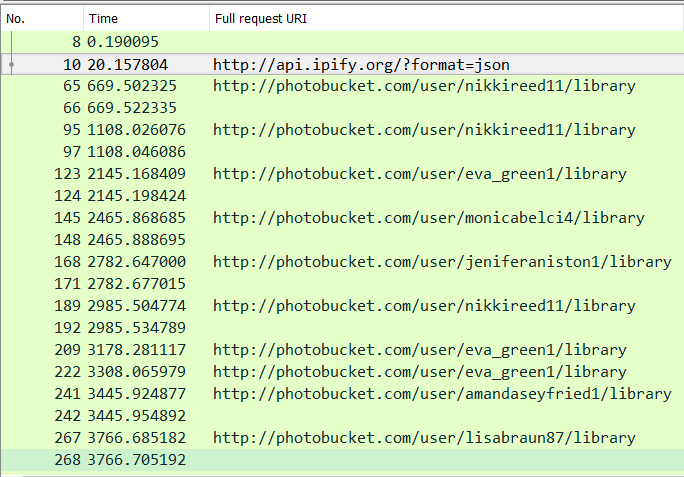The height and width of the screenshot is (477, 684).
Task: Click time value 3445.924877
Action: tap(137, 394)
